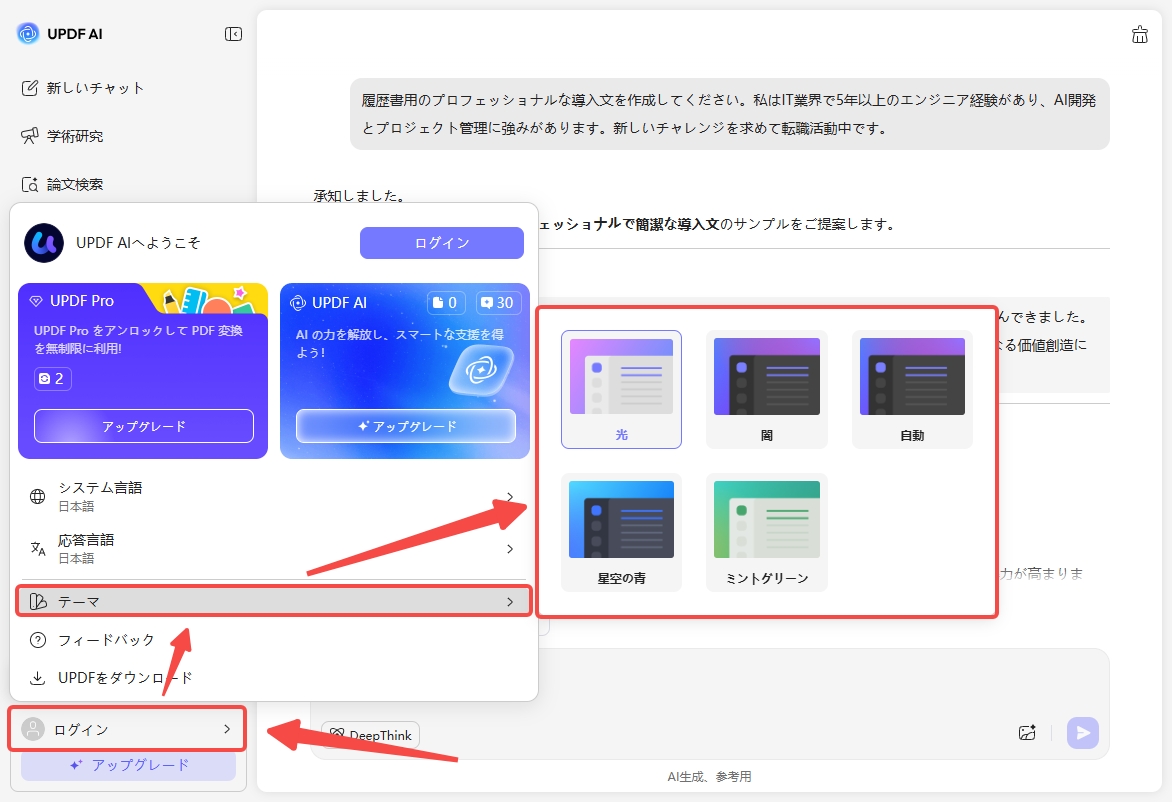The height and width of the screenshot is (802, 1172).
Task: Click the アップグレード button in the sidebar
Action: [x=129, y=765]
